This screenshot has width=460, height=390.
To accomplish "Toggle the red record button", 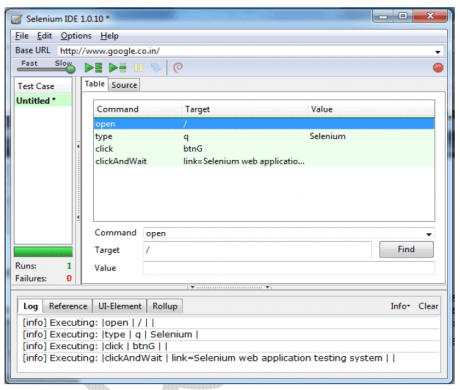I will tap(438, 68).
